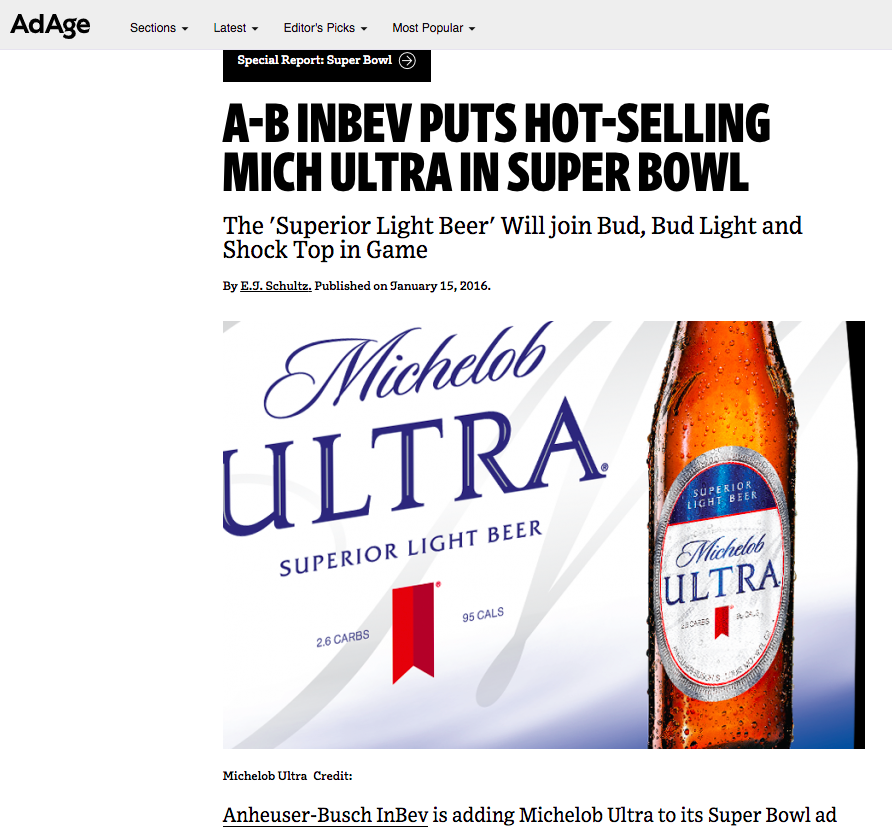Click the caret next to Sections
The width and height of the screenshot is (892, 832).
[185, 29]
